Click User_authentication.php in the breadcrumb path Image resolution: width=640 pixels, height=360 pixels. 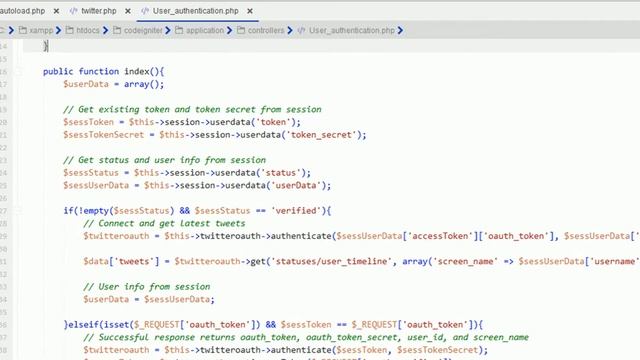point(352,30)
